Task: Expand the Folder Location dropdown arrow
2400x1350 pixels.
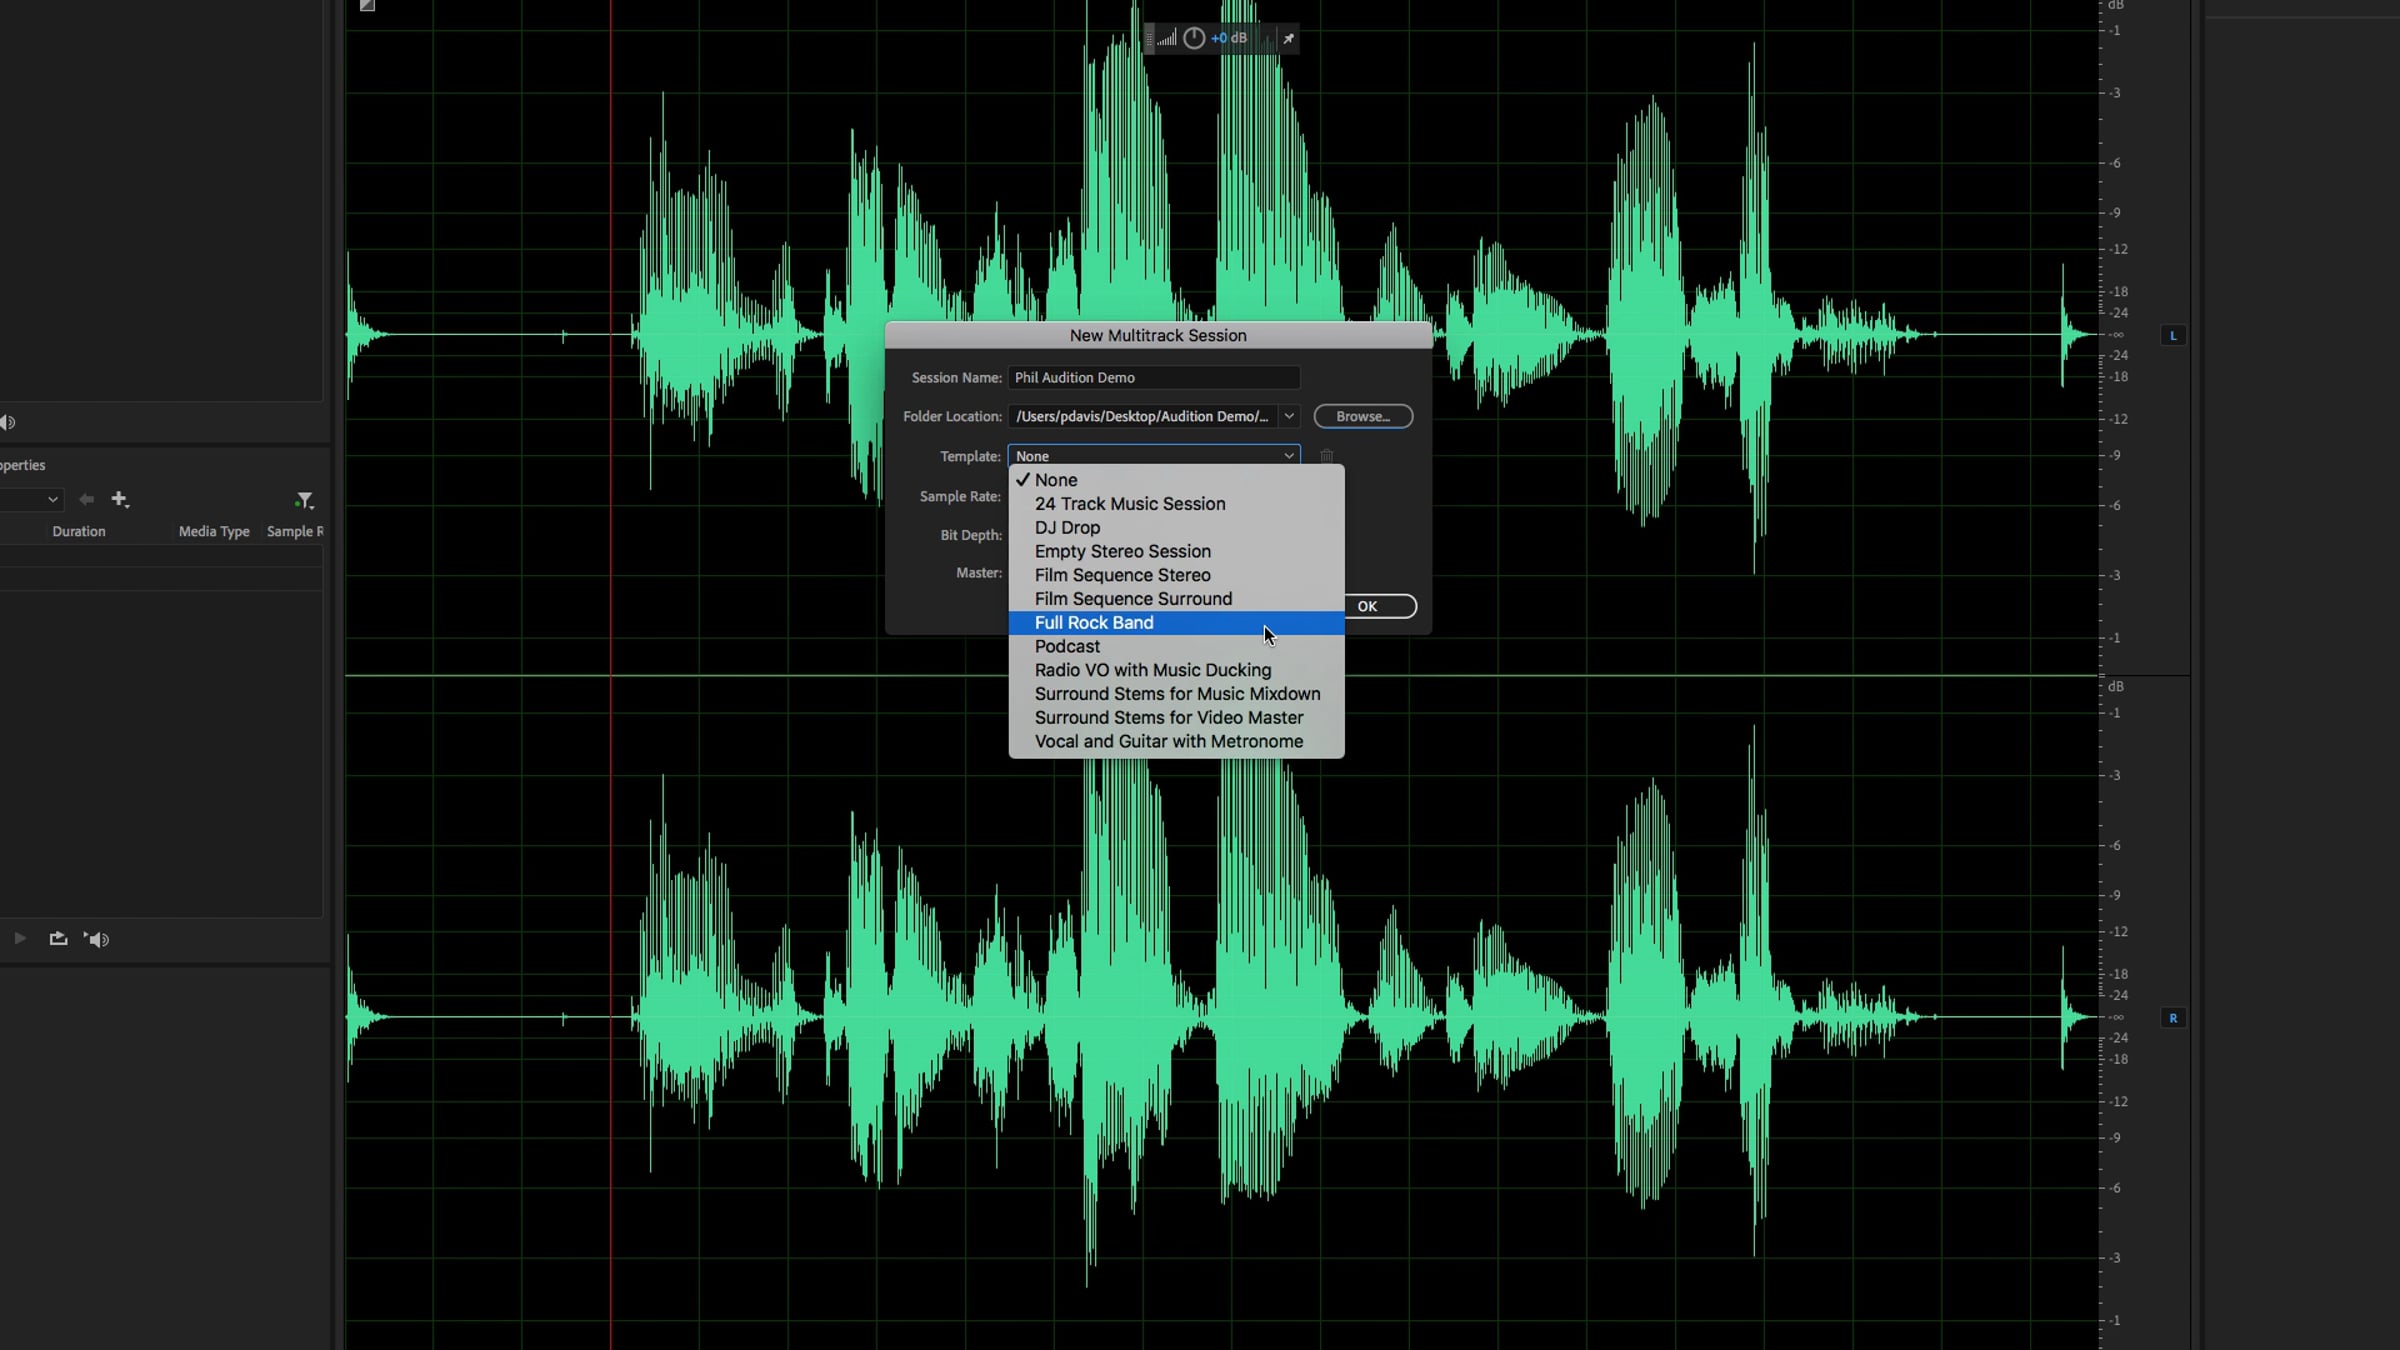Action: click(1289, 416)
